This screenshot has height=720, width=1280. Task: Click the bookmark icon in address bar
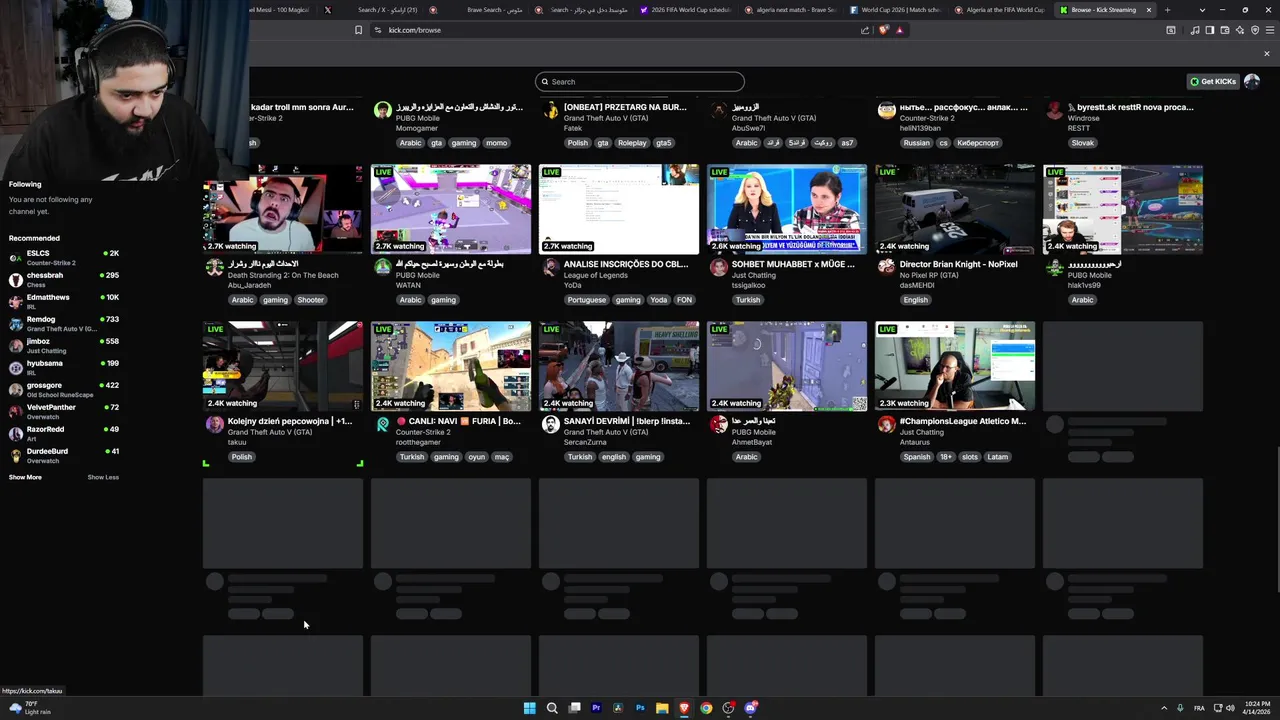(358, 30)
